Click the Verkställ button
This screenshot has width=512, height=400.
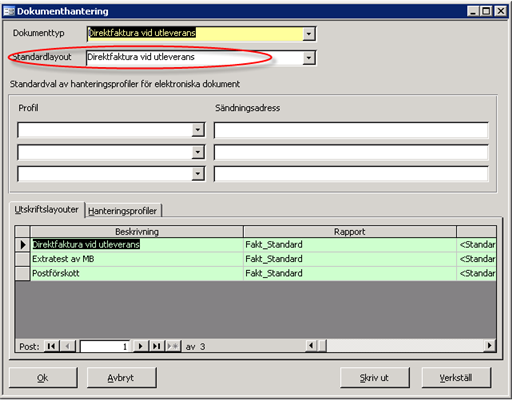pyautogui.click(x=456, y=378)
